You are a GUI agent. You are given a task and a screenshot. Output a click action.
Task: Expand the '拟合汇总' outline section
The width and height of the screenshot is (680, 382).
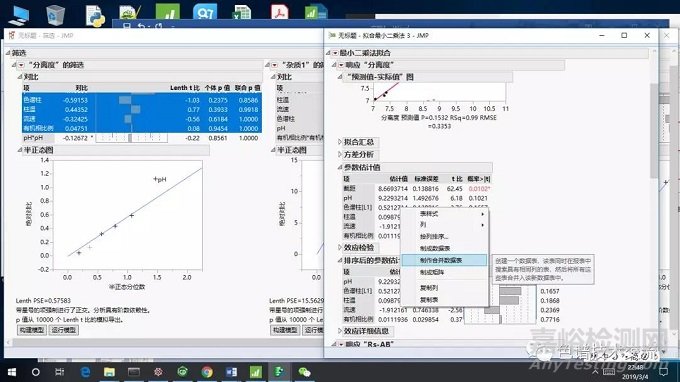coord(340,142)
